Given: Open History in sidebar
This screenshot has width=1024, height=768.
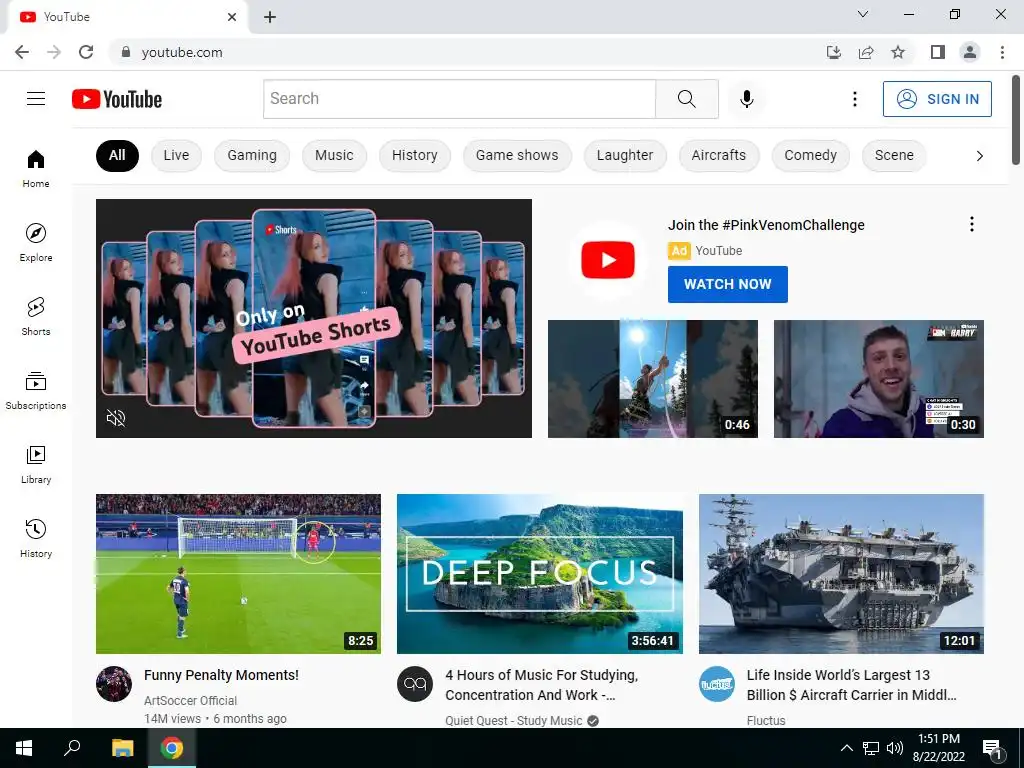Looking at the screenshot, I should point(36,539).
